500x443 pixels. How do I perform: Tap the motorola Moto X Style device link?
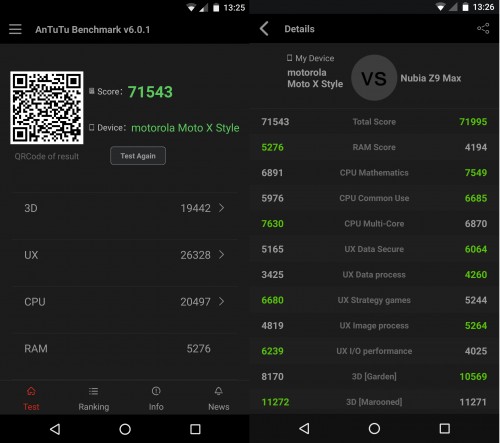[x=185, y=128]
